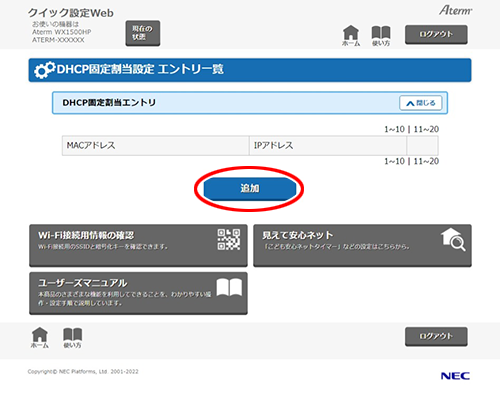Screen dimensions: 500x412
Task: Click the manual open-book icon
Action: (x=229, y=287)
